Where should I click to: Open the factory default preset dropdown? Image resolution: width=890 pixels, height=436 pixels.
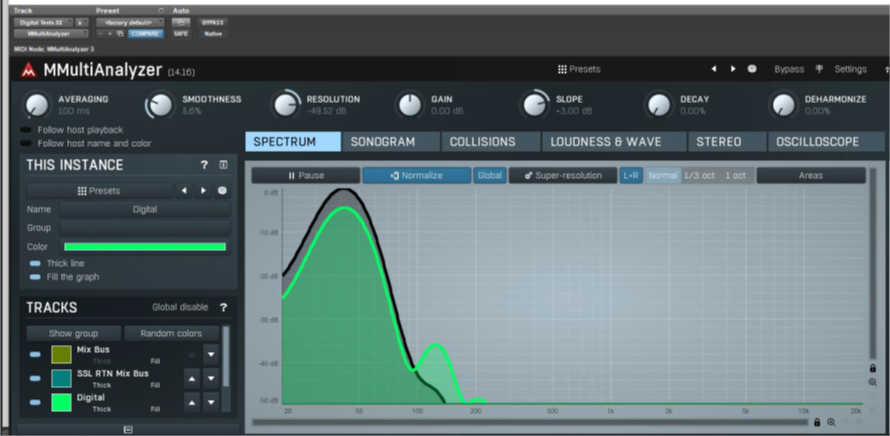tap(127, 21)
